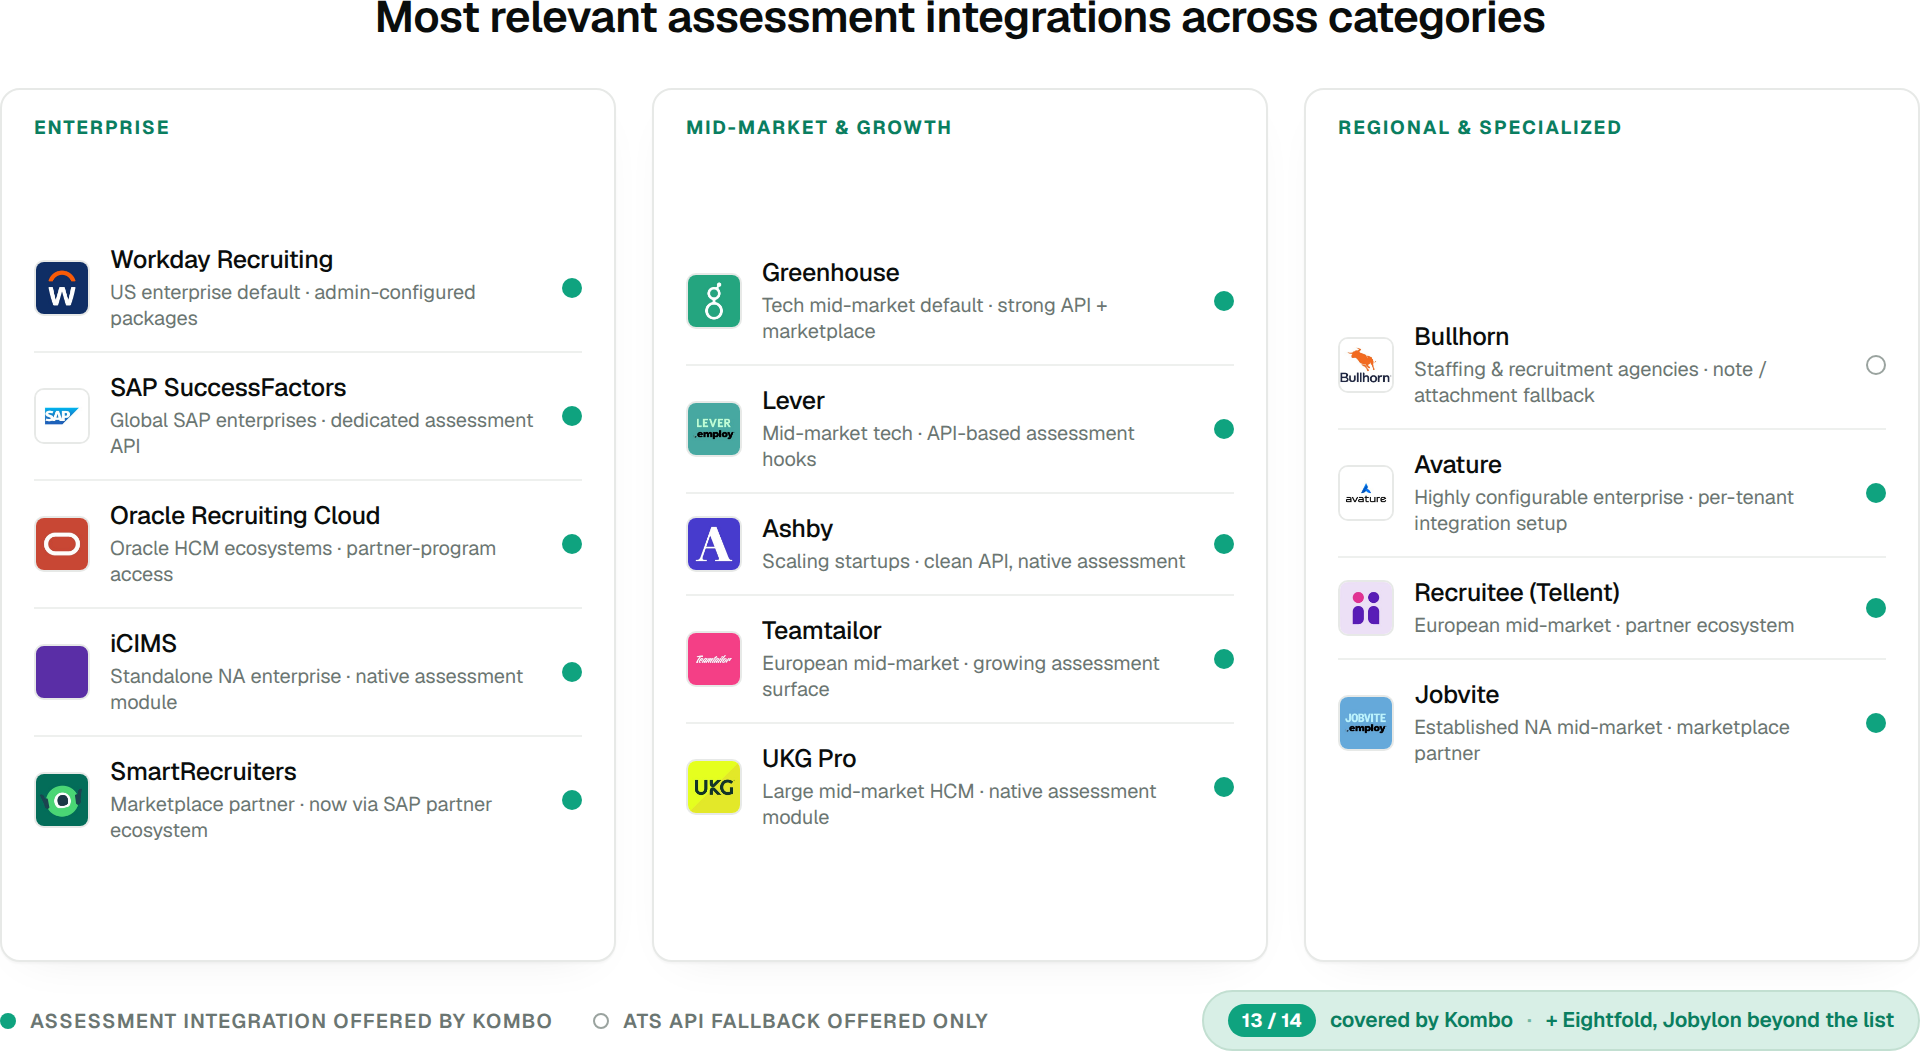Click the SmartRecruiters title

click(203, 772)
